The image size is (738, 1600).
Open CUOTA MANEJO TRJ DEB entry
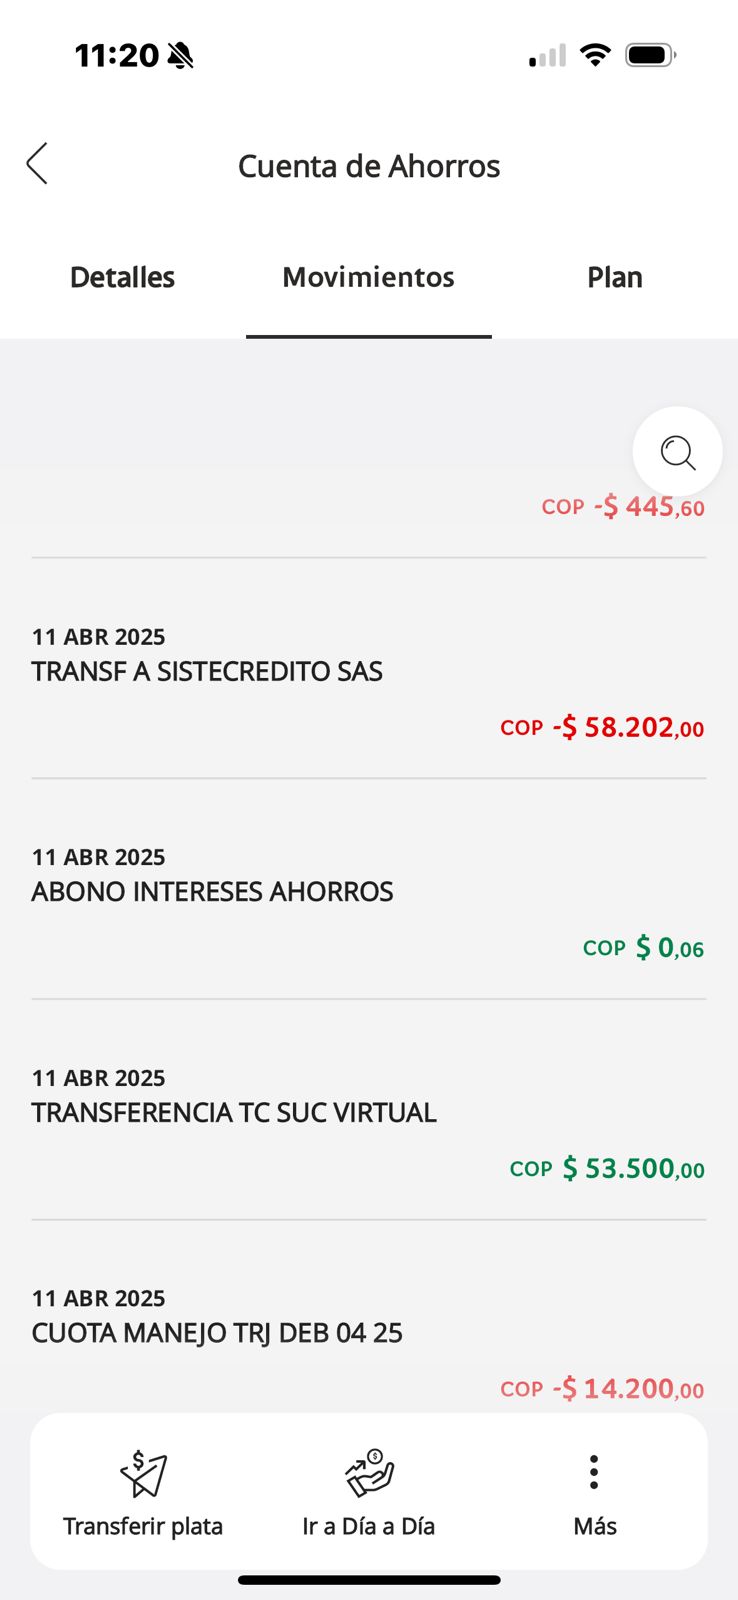tap(217, 1333)
